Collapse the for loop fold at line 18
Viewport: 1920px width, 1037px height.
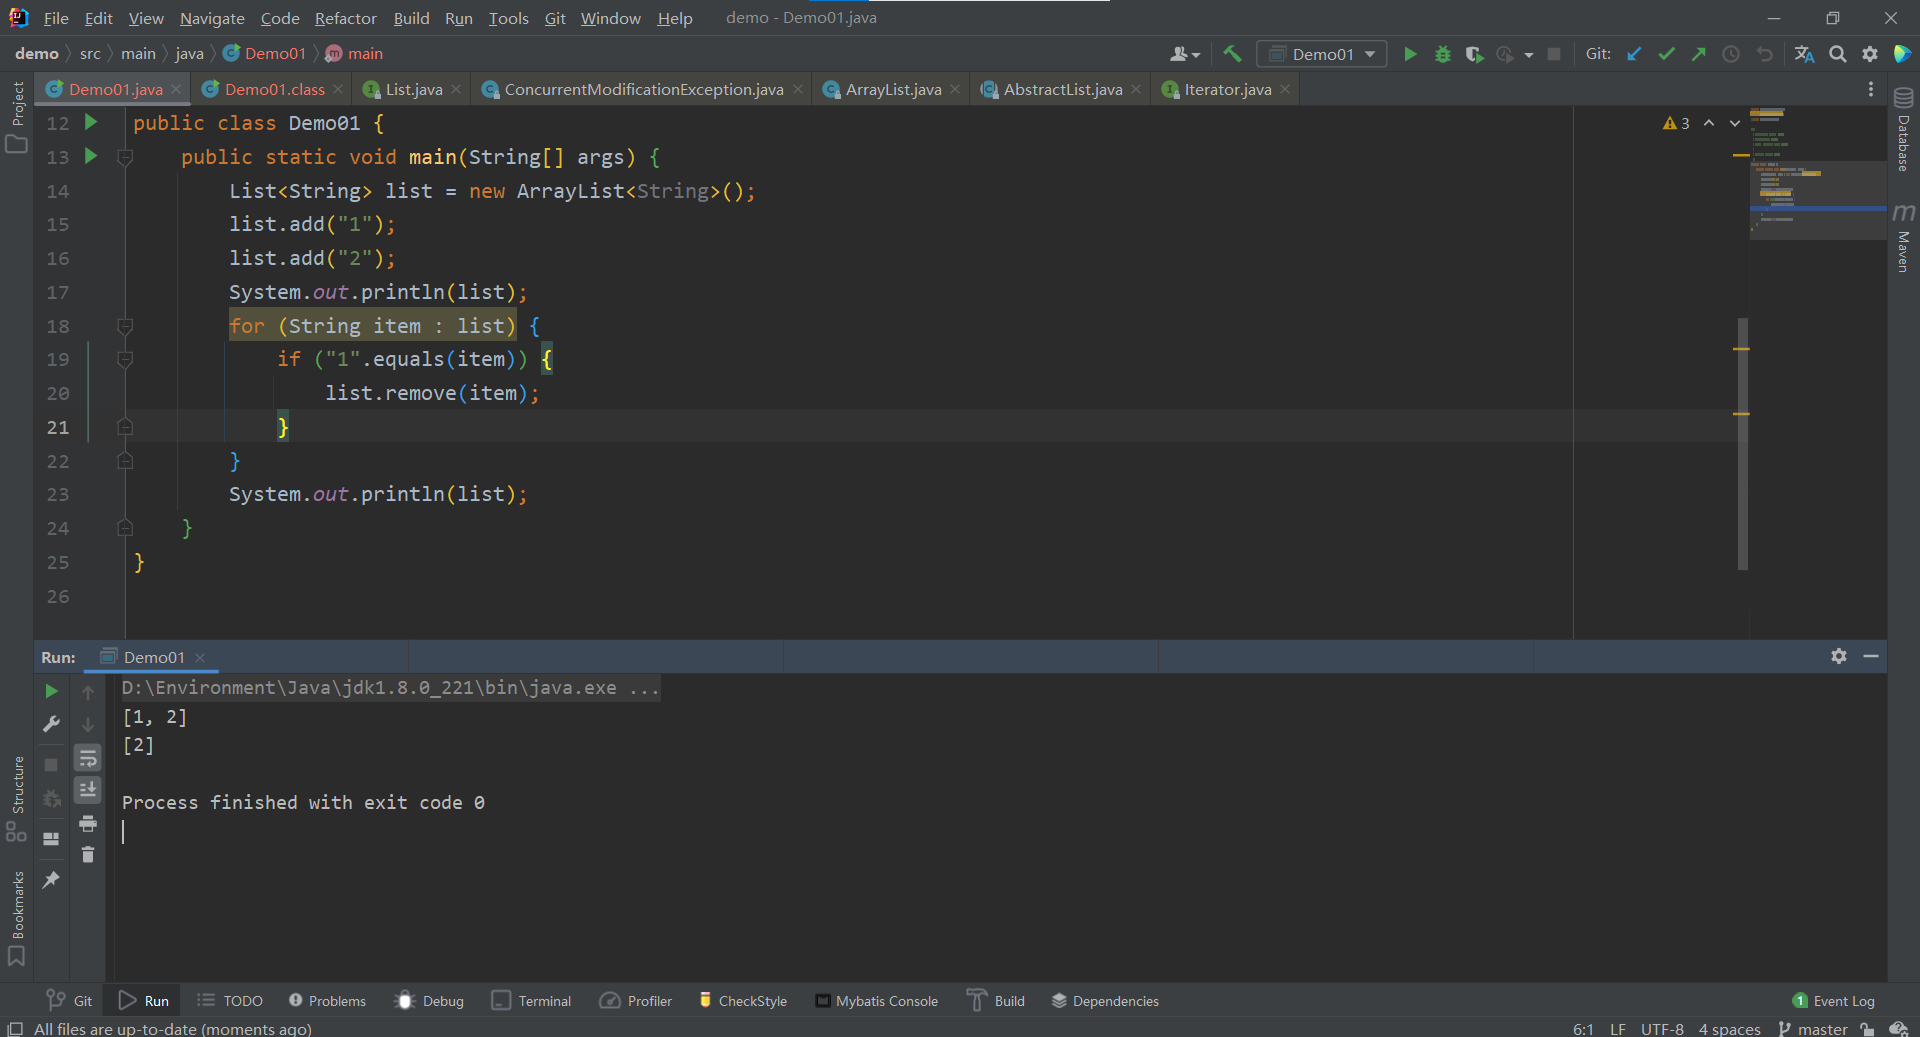point(125,326)
